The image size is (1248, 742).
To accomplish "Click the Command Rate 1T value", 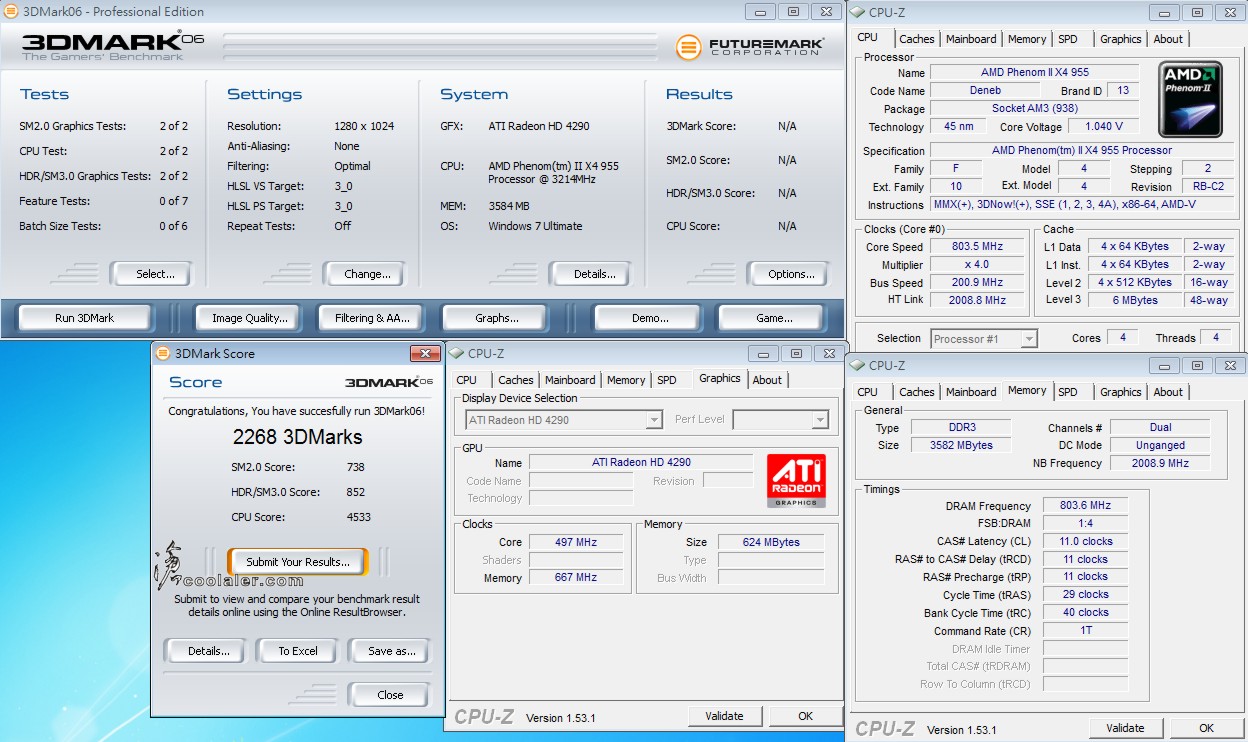I will (x=1085, y=631).
